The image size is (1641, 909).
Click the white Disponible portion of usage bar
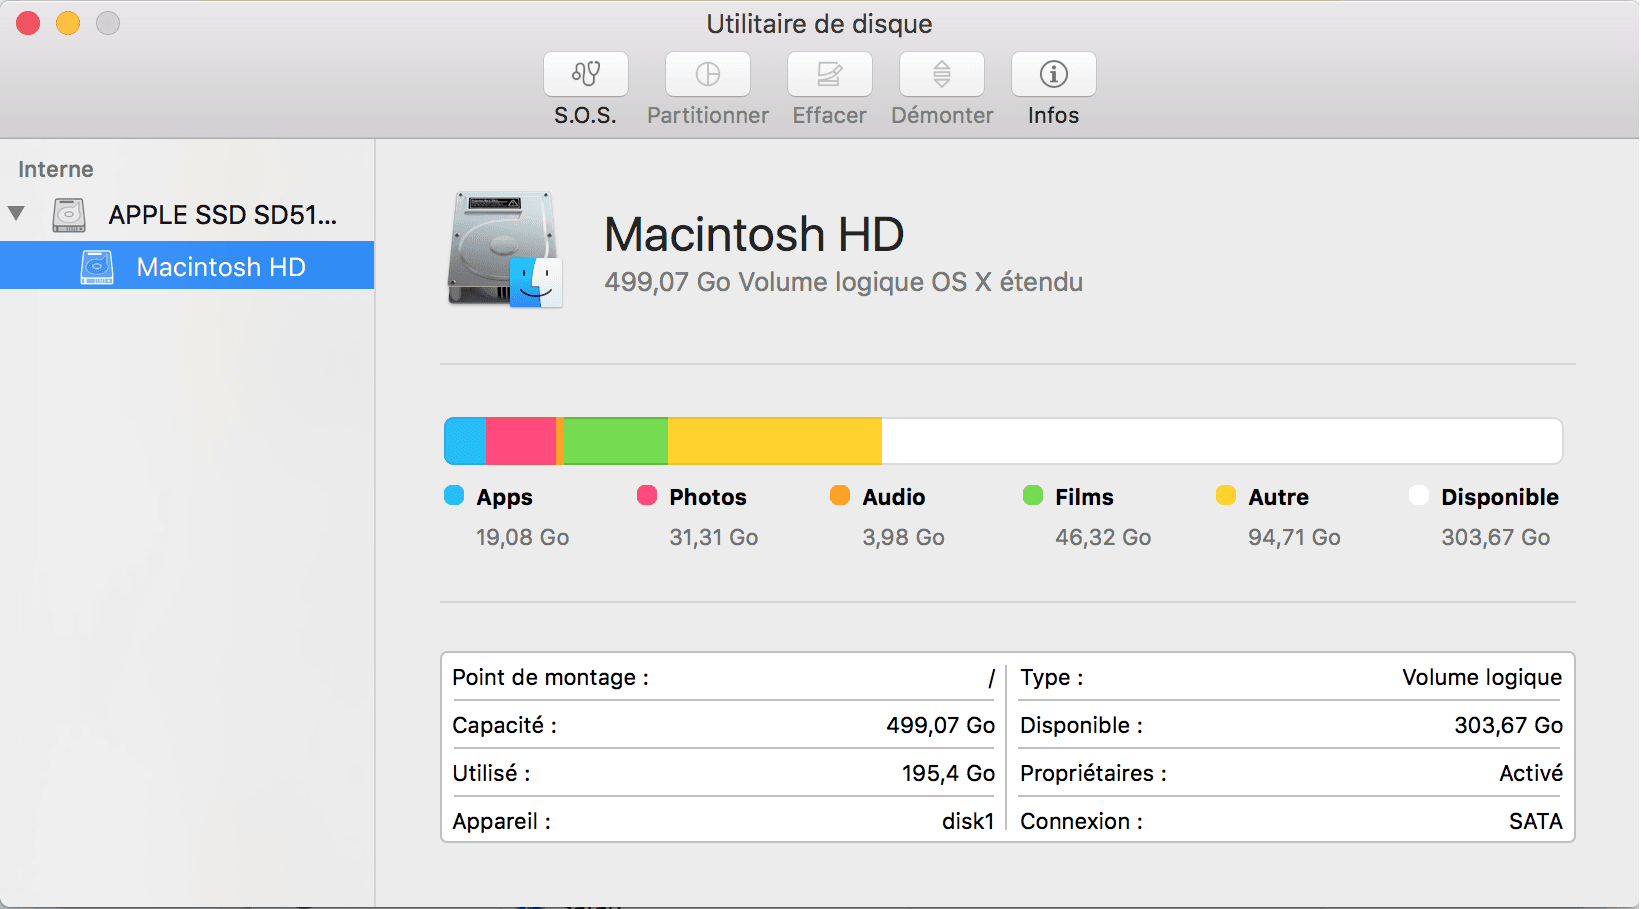click(1222, 441)
